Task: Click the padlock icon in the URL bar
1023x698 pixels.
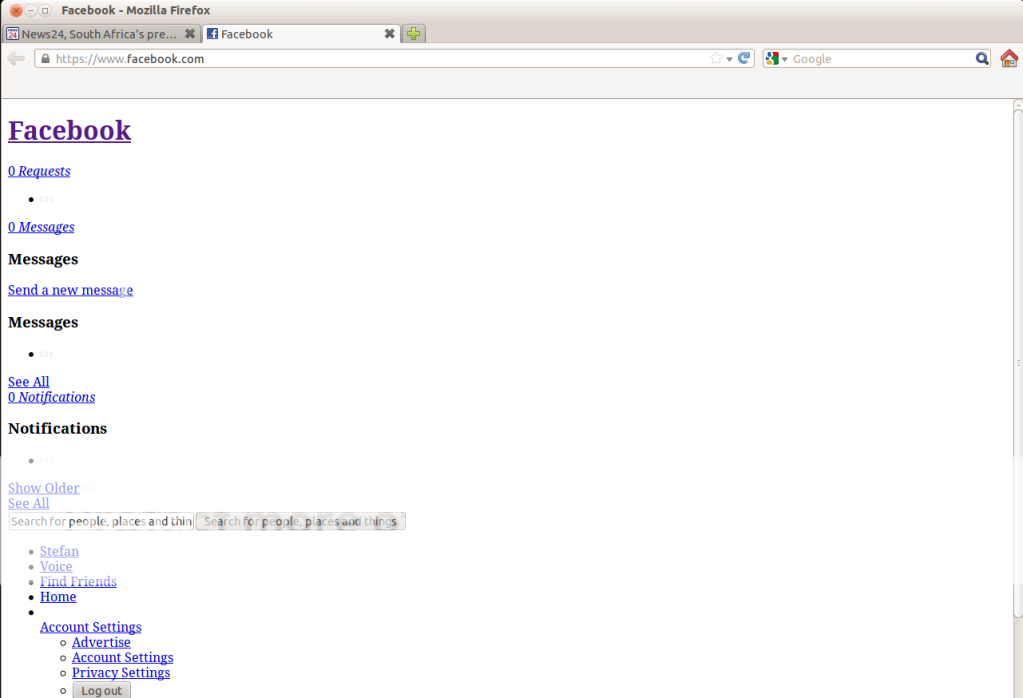Action: click(x=44, y=59)
